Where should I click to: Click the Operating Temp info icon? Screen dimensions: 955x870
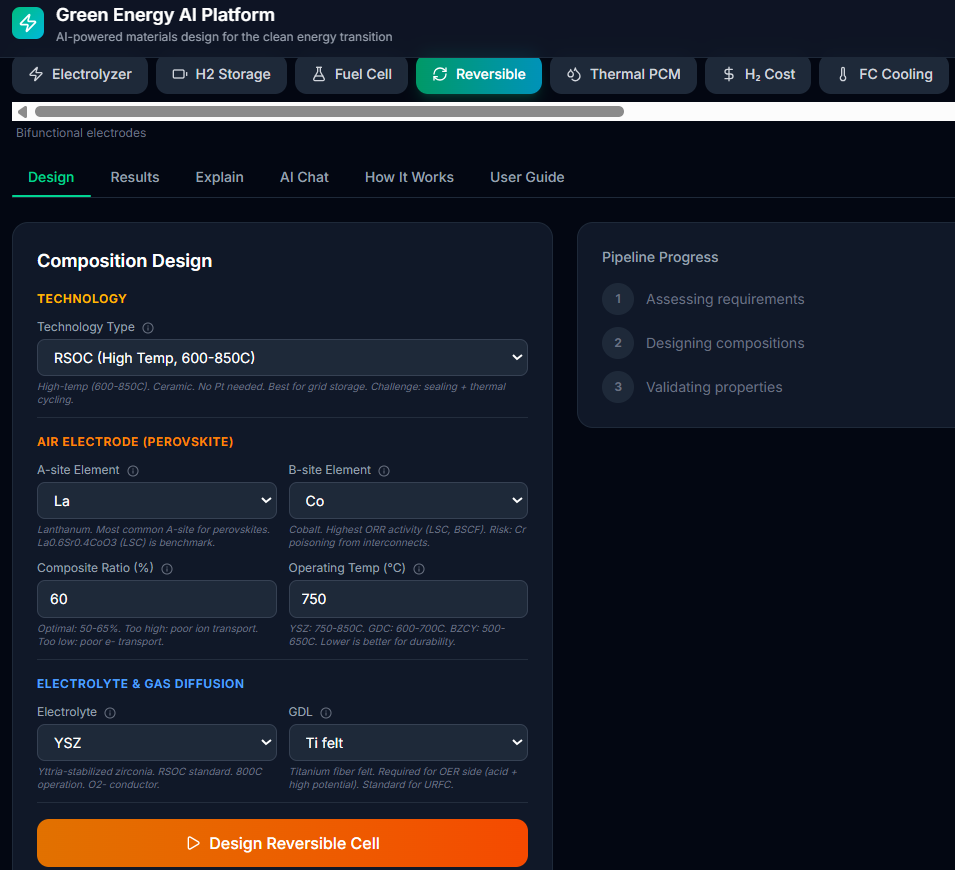point(419,569)
